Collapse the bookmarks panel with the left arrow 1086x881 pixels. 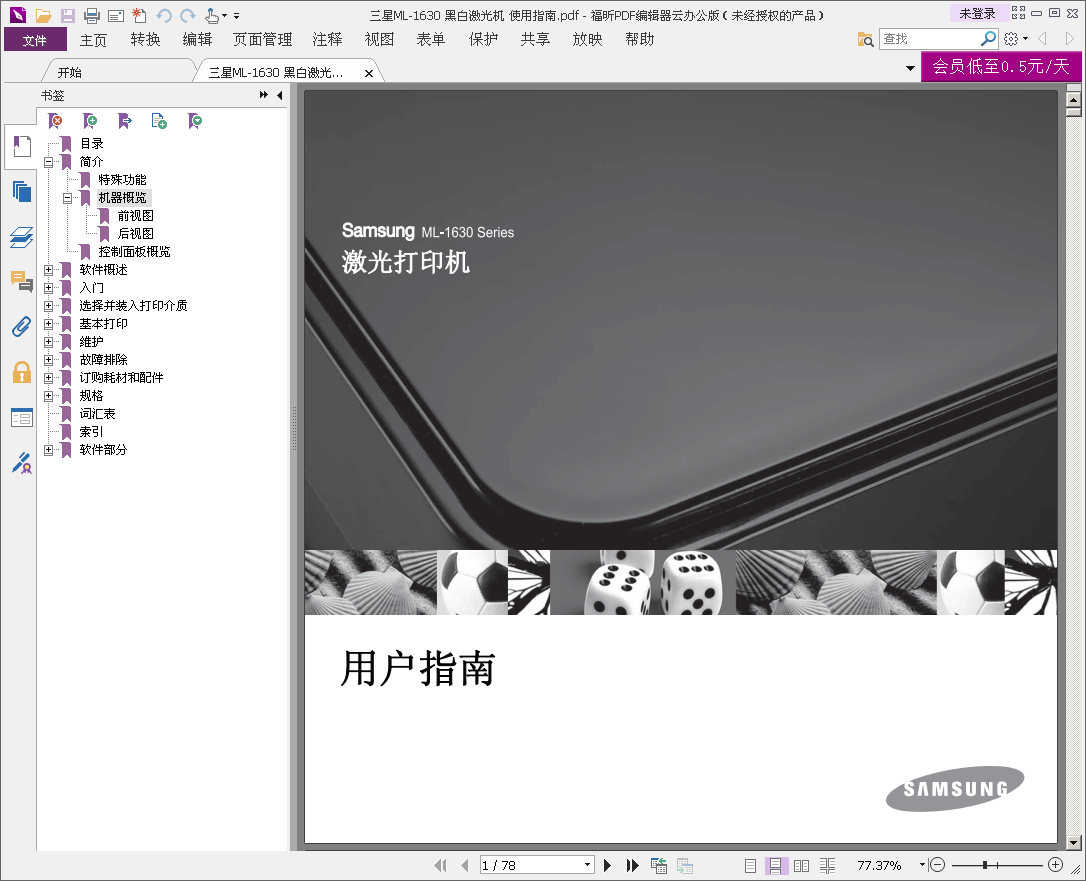[280, 96]
